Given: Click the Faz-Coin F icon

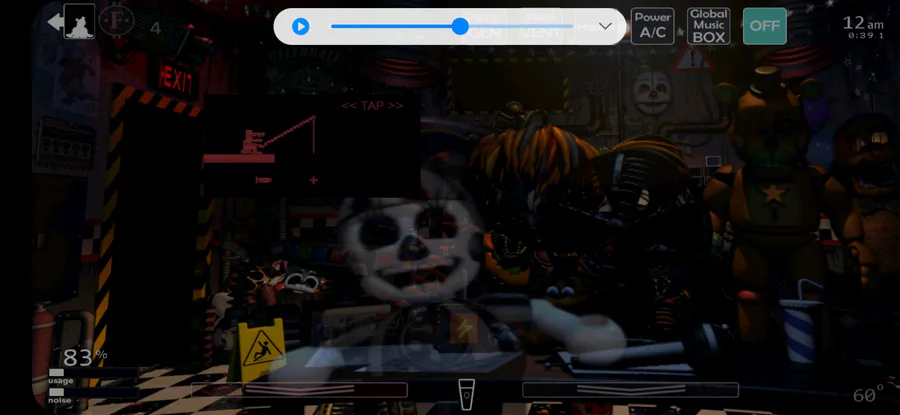Looking at the screenshot, I should (x=117, y=21).
